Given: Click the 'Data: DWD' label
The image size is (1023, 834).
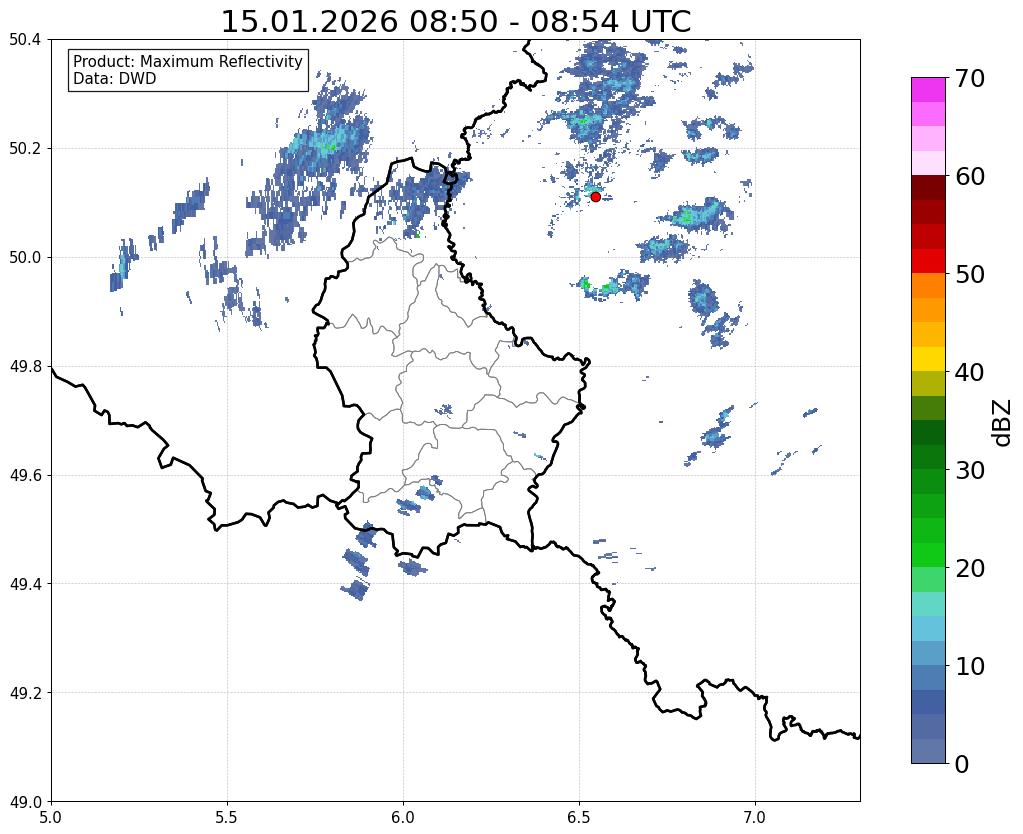Looking at the screenshot, I should pos(115,79).
